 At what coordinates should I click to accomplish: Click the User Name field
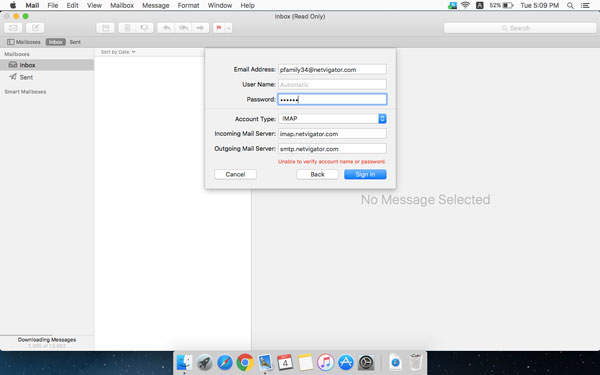coord(332,85)
